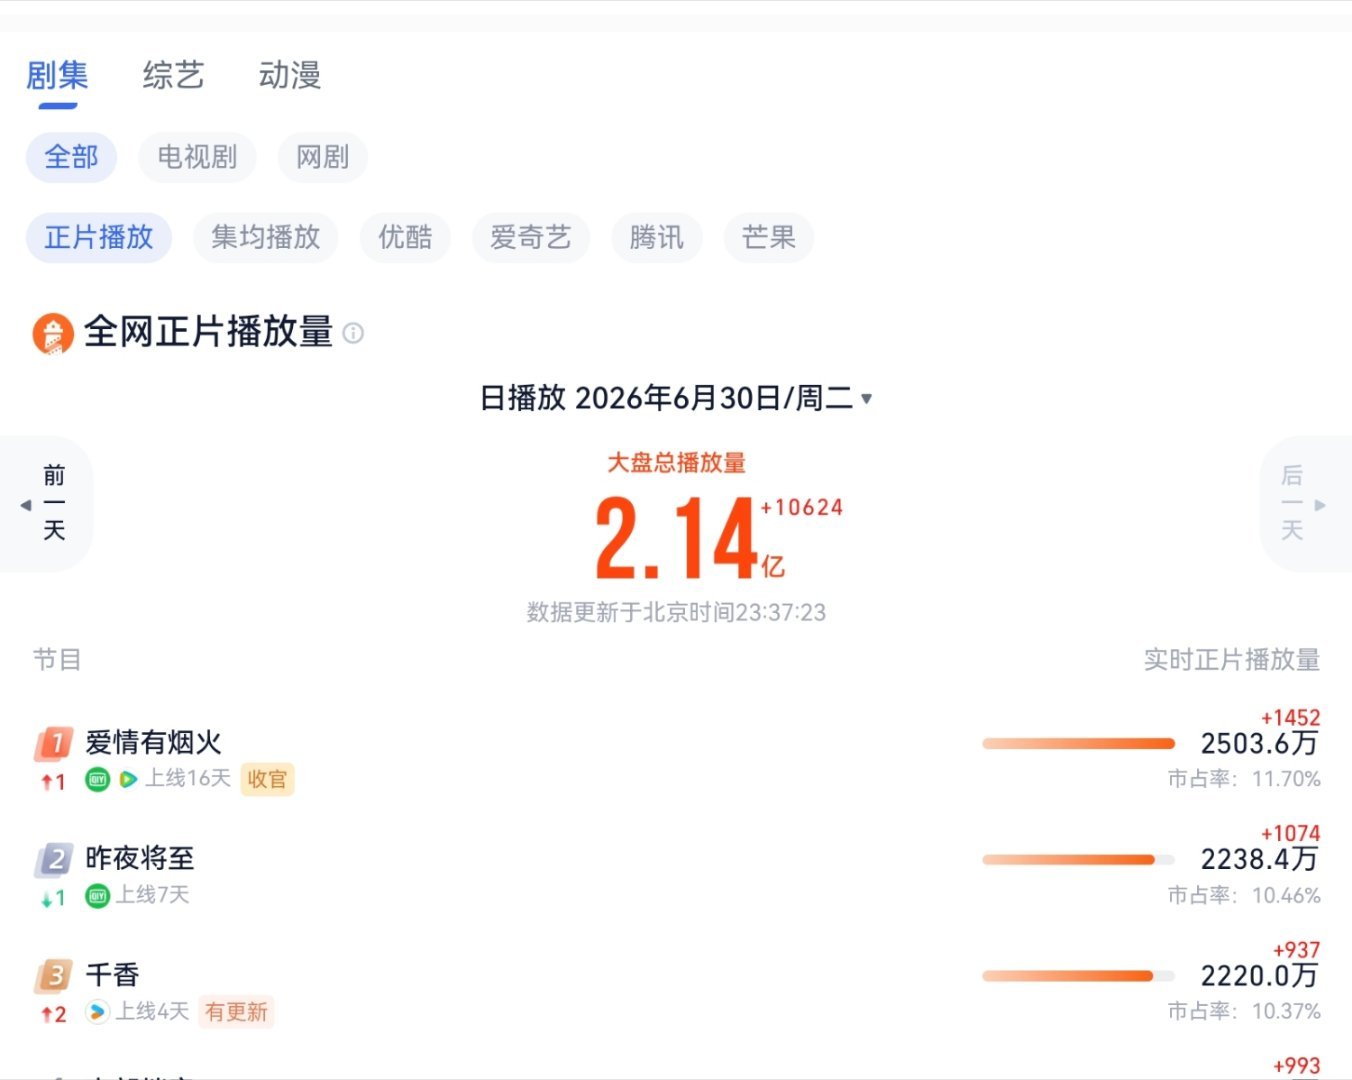
Task: Open the show 千香
Action: click(112, 975)
